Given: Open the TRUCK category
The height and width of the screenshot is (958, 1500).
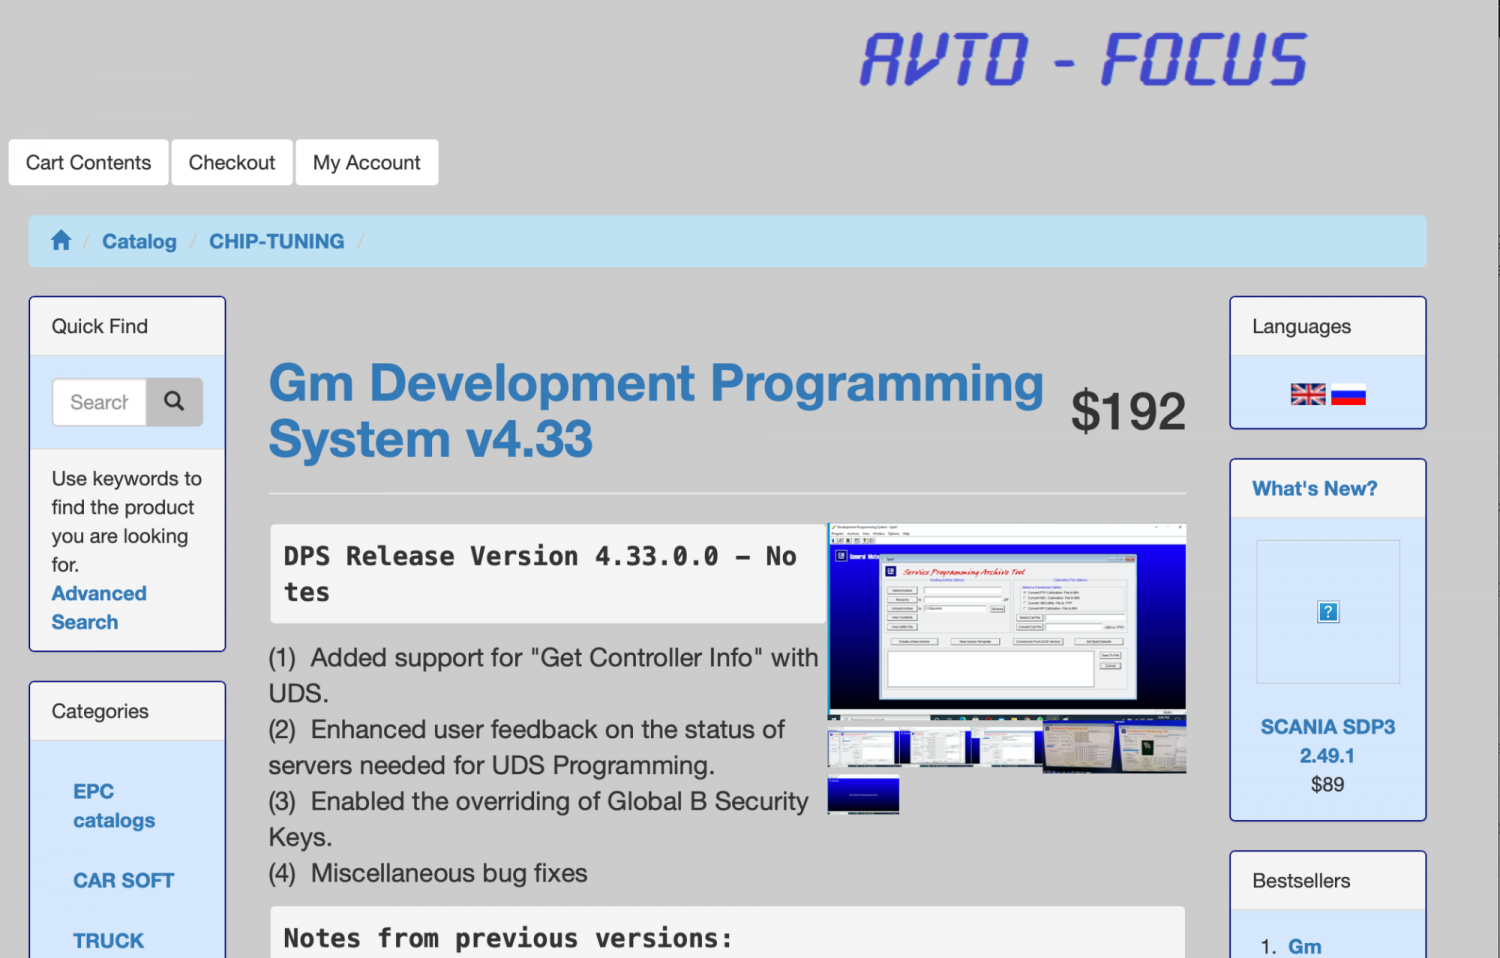Looking at the screenshot, I should click(108, 940).
